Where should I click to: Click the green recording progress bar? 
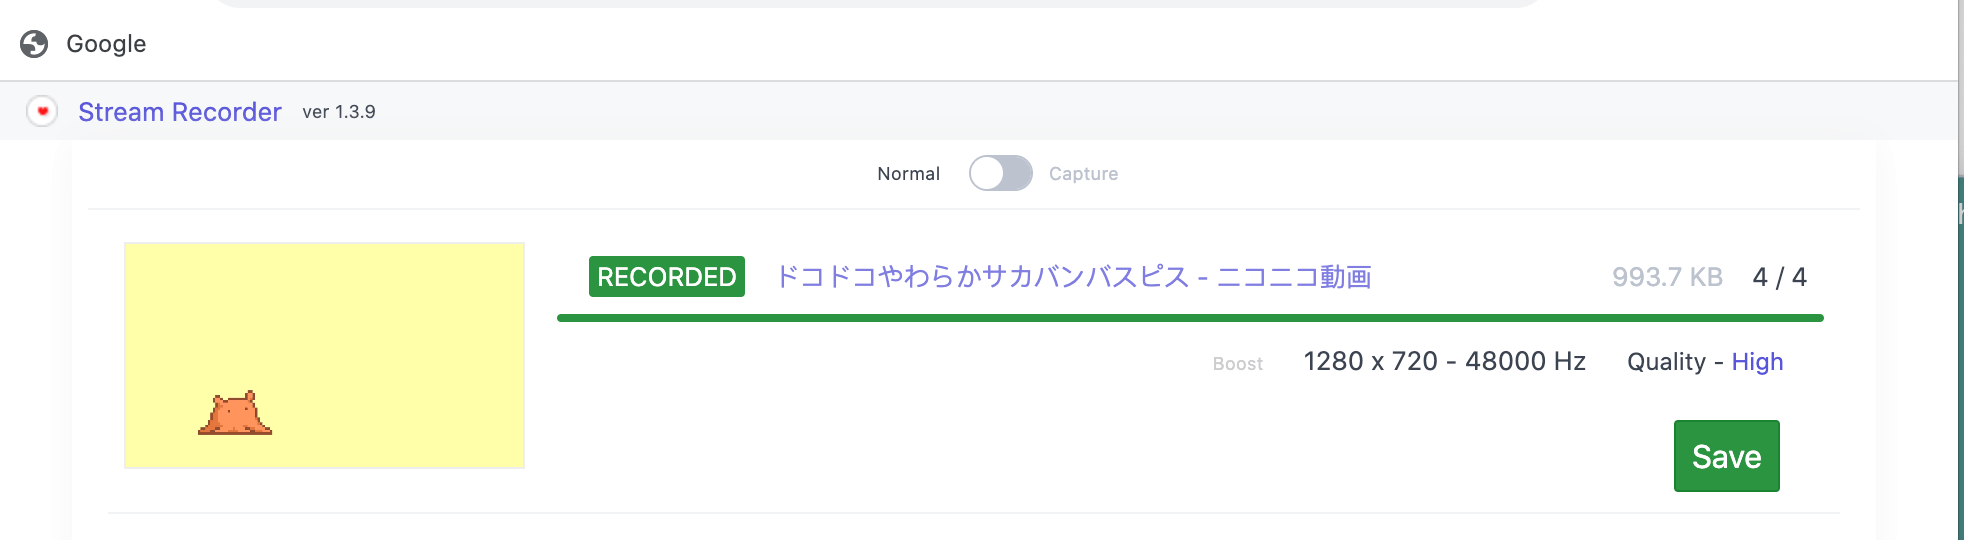1190,318
